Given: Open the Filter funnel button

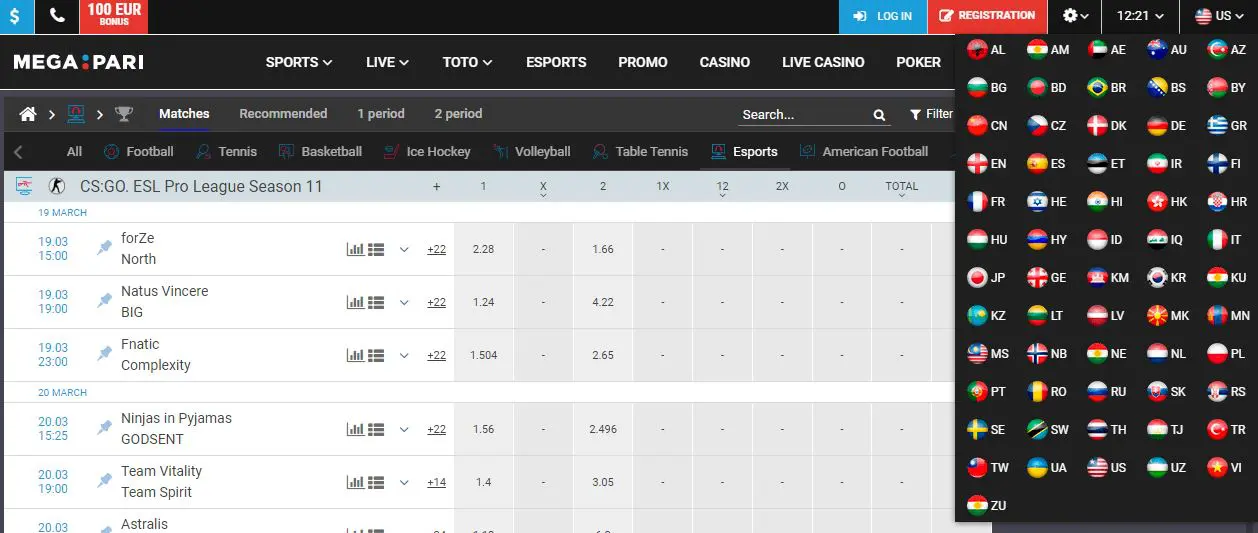Looking at the screenshot, I should tap(931, 114).
